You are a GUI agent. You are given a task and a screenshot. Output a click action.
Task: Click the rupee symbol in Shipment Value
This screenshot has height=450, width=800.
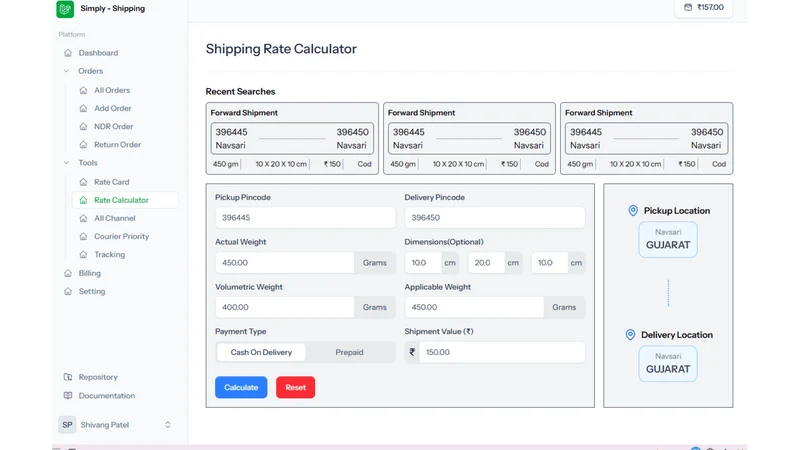click(x=412, y=352)
